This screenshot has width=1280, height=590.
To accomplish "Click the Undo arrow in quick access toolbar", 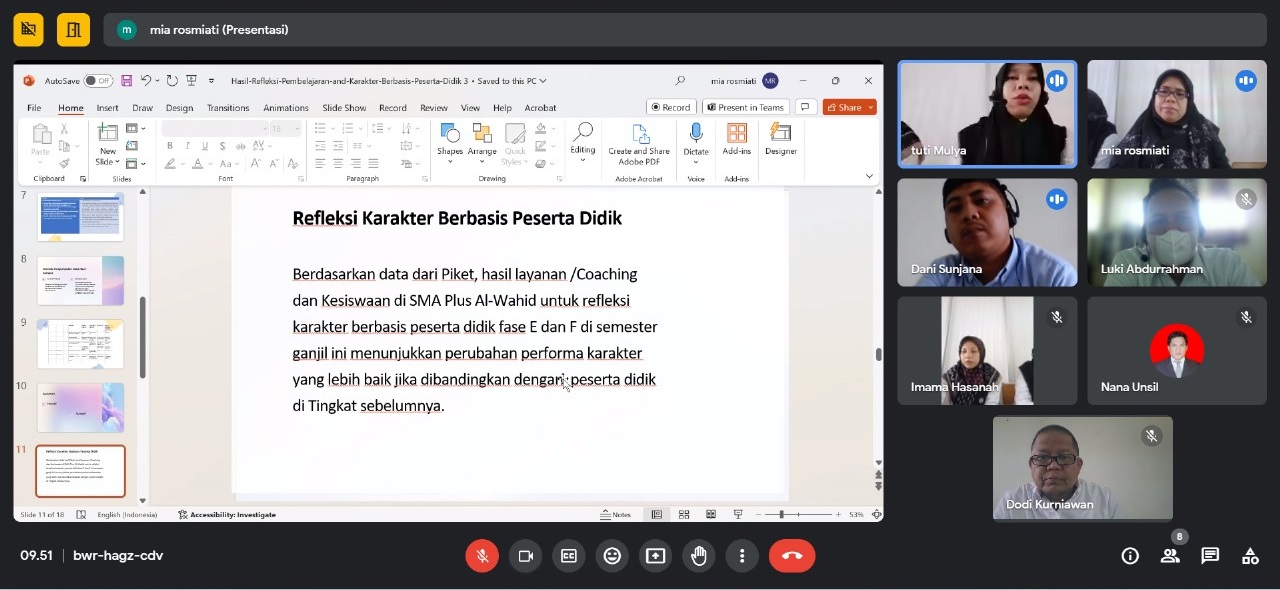I will 146,81.
